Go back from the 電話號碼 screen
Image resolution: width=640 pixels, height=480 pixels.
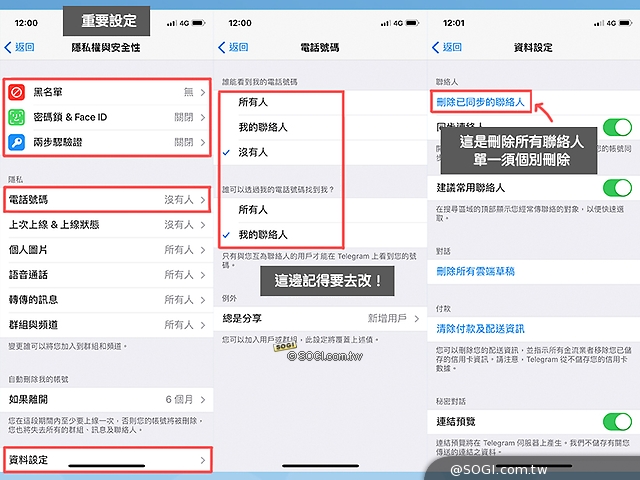[233, 47]
